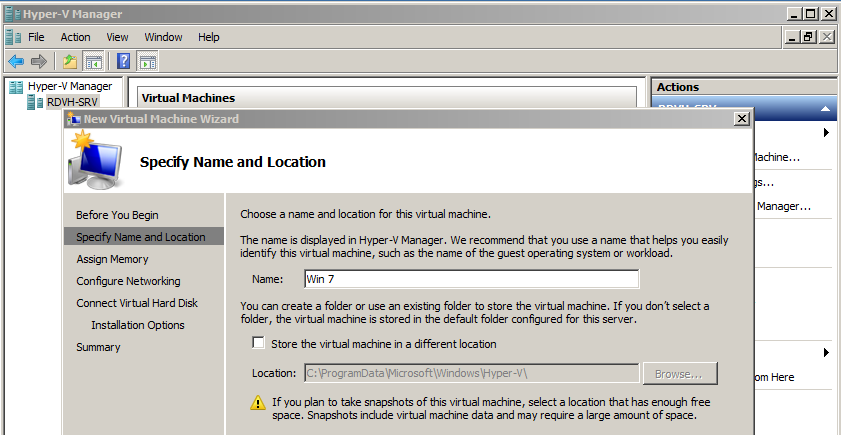The width and height of the screenshot is (841, 435).
Task: Click the Virtual Machines panel header
Action: click(x=387, y=98)
